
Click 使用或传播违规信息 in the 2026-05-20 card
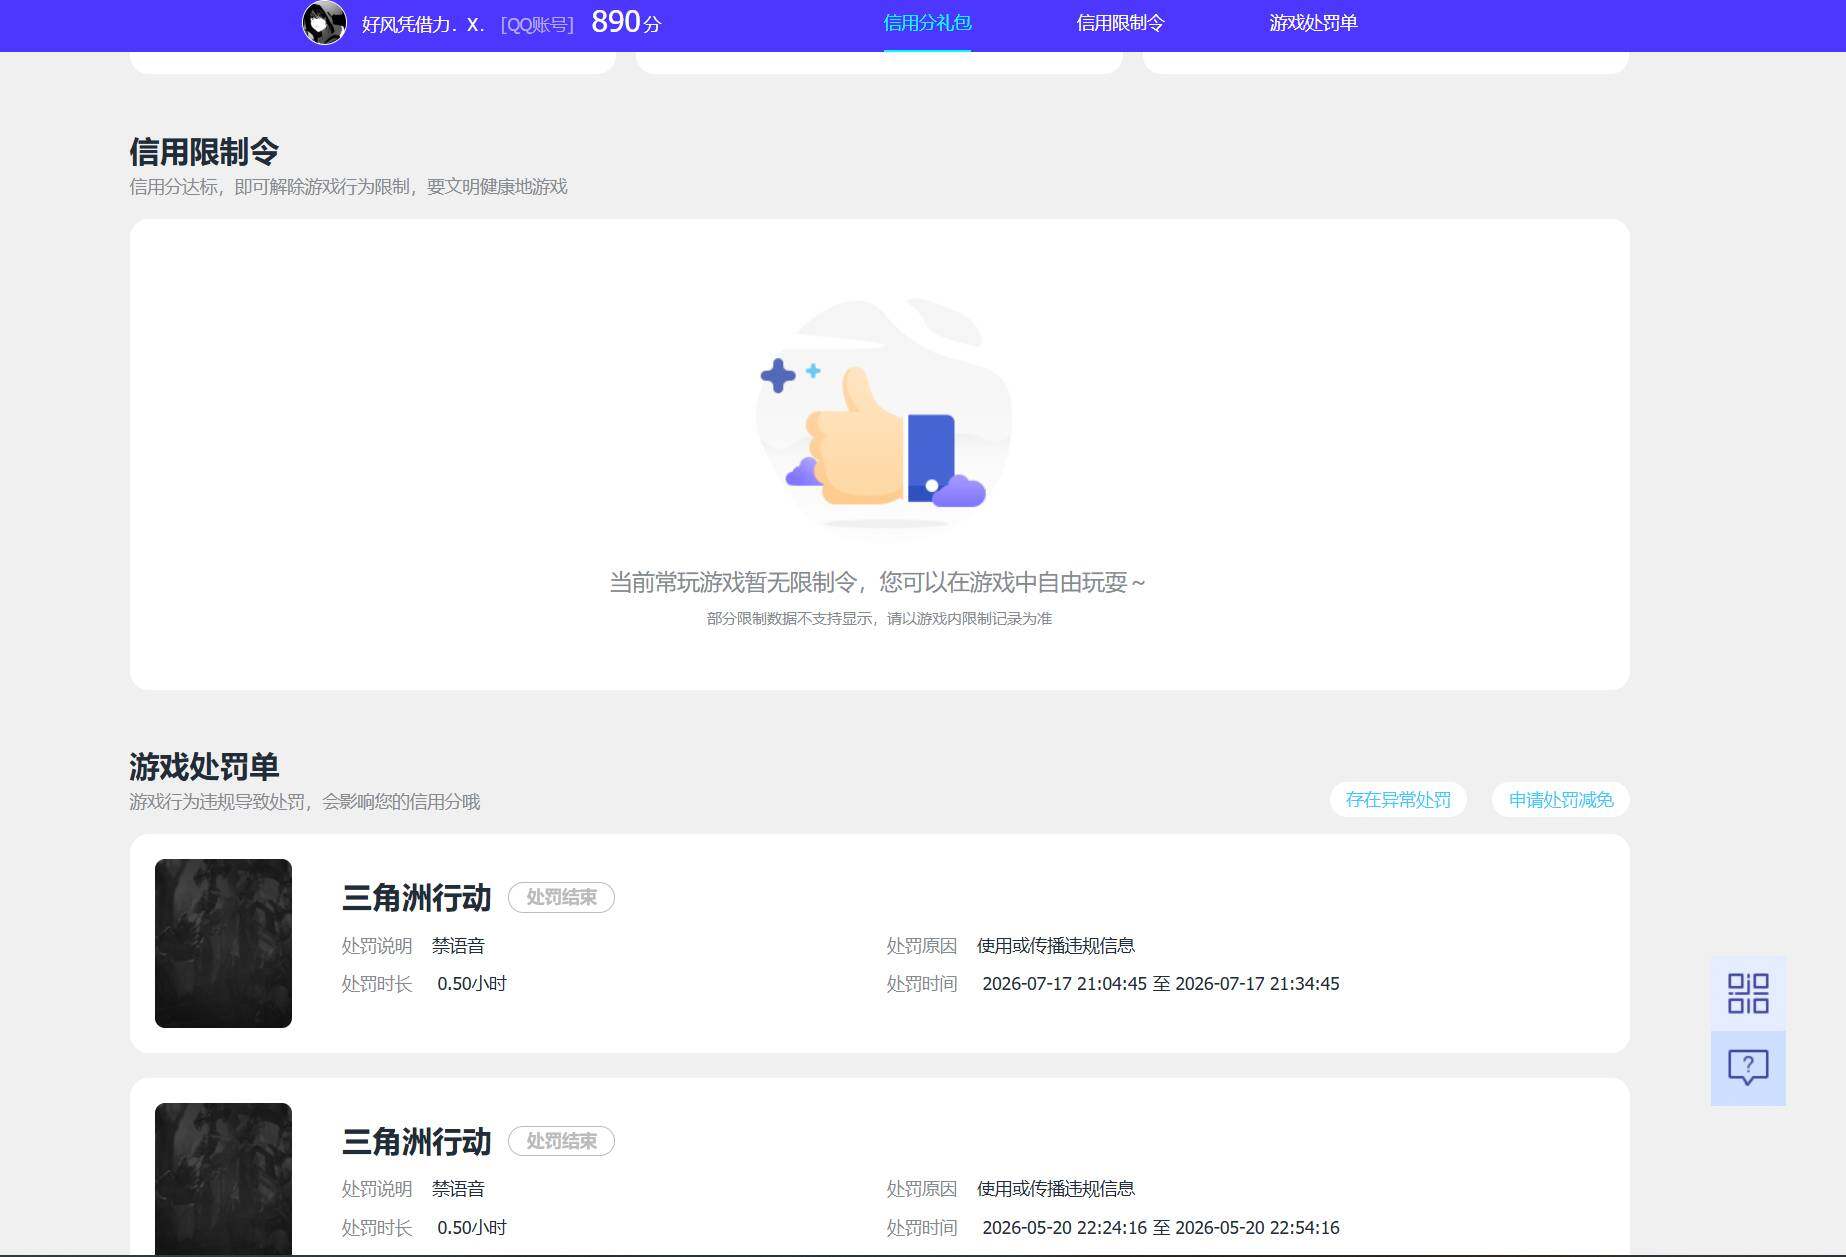click(x=1056, y=1189)
